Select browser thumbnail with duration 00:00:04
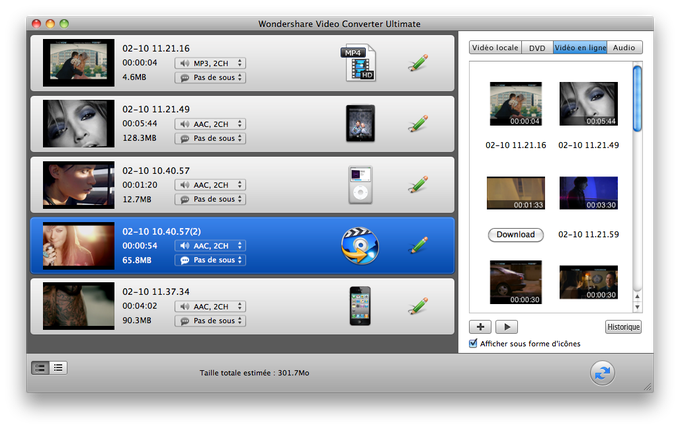Screen dimensions: 680x429 [x=516, y=104]
